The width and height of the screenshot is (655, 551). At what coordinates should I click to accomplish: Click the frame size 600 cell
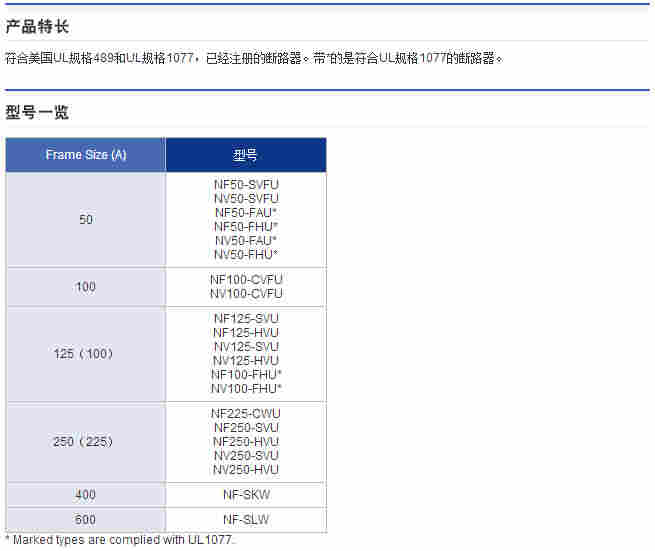(x=86, y=520)
